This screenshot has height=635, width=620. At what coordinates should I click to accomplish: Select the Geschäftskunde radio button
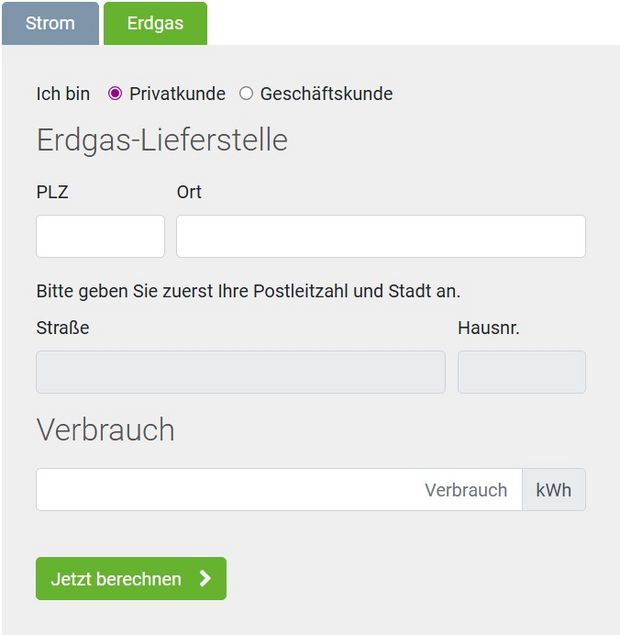246,94
